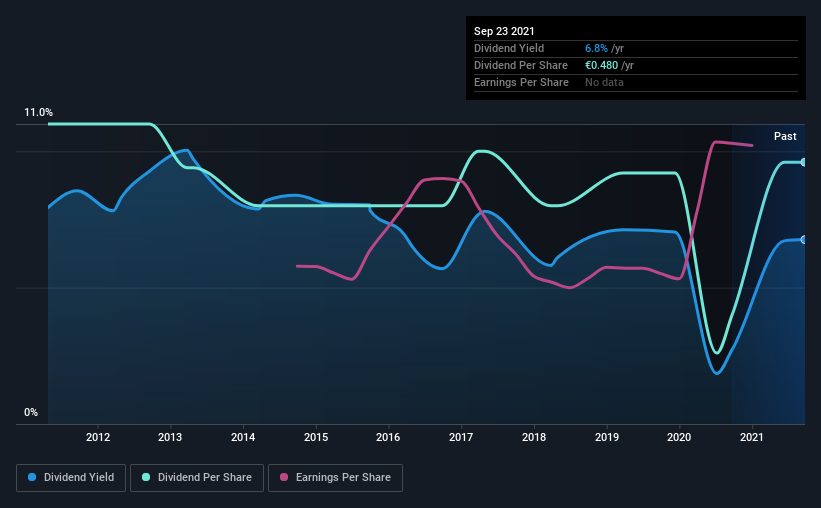821x508 pixels.
Task: Click the Dividend Per Share line endpoint marker
Action: click(803, 162)
